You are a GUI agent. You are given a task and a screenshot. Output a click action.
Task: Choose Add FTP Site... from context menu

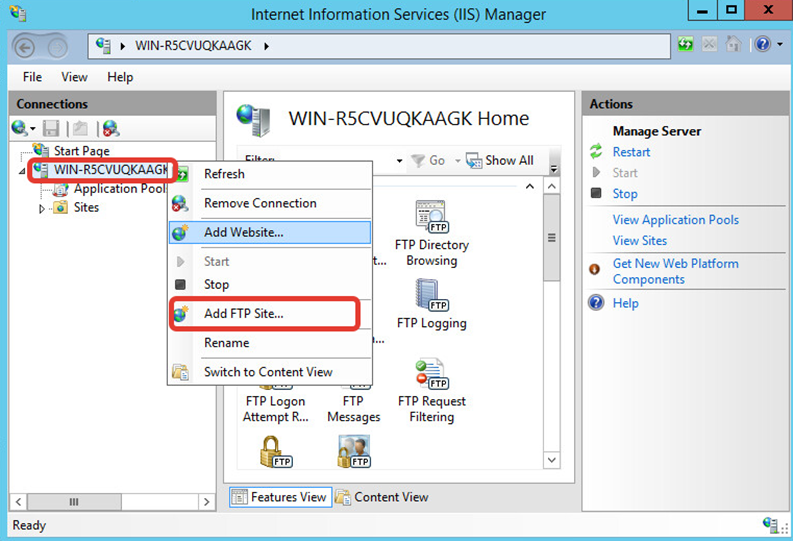(x=271, y=313)
